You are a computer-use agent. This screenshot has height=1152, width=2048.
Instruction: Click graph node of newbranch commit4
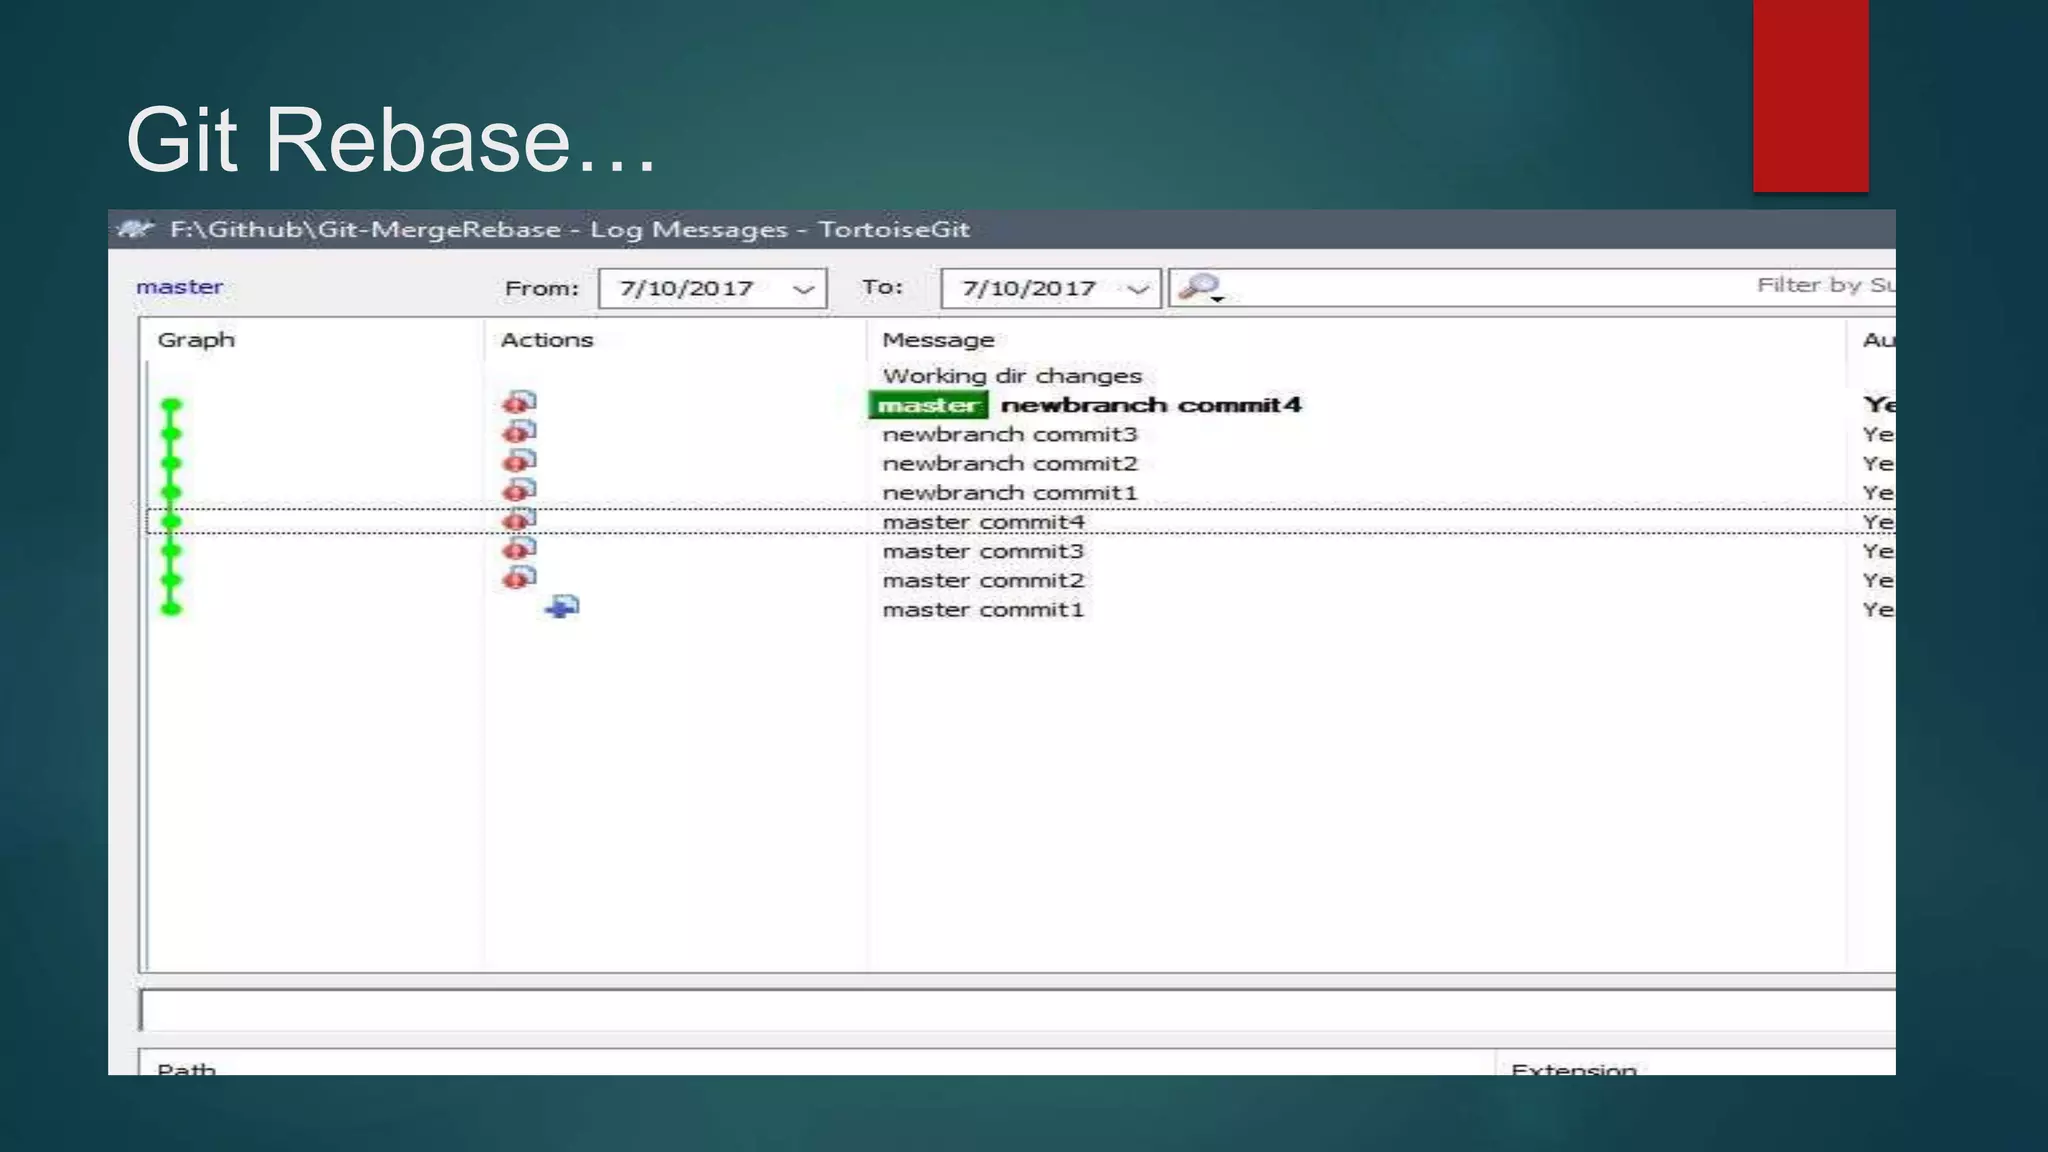click(172, 405)
